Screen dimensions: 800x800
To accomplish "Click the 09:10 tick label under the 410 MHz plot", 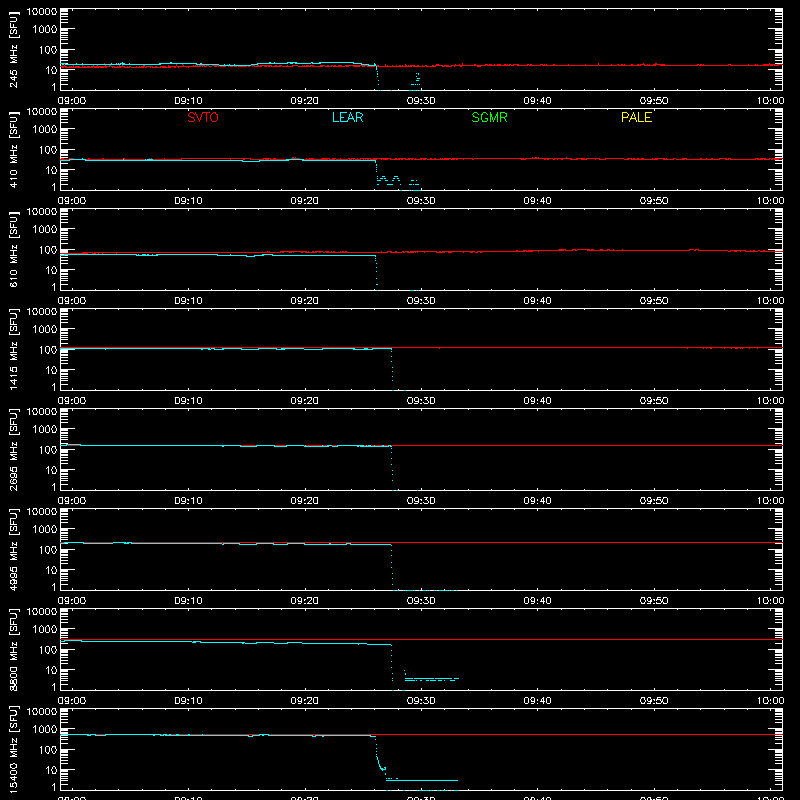I will click(188, 201).
